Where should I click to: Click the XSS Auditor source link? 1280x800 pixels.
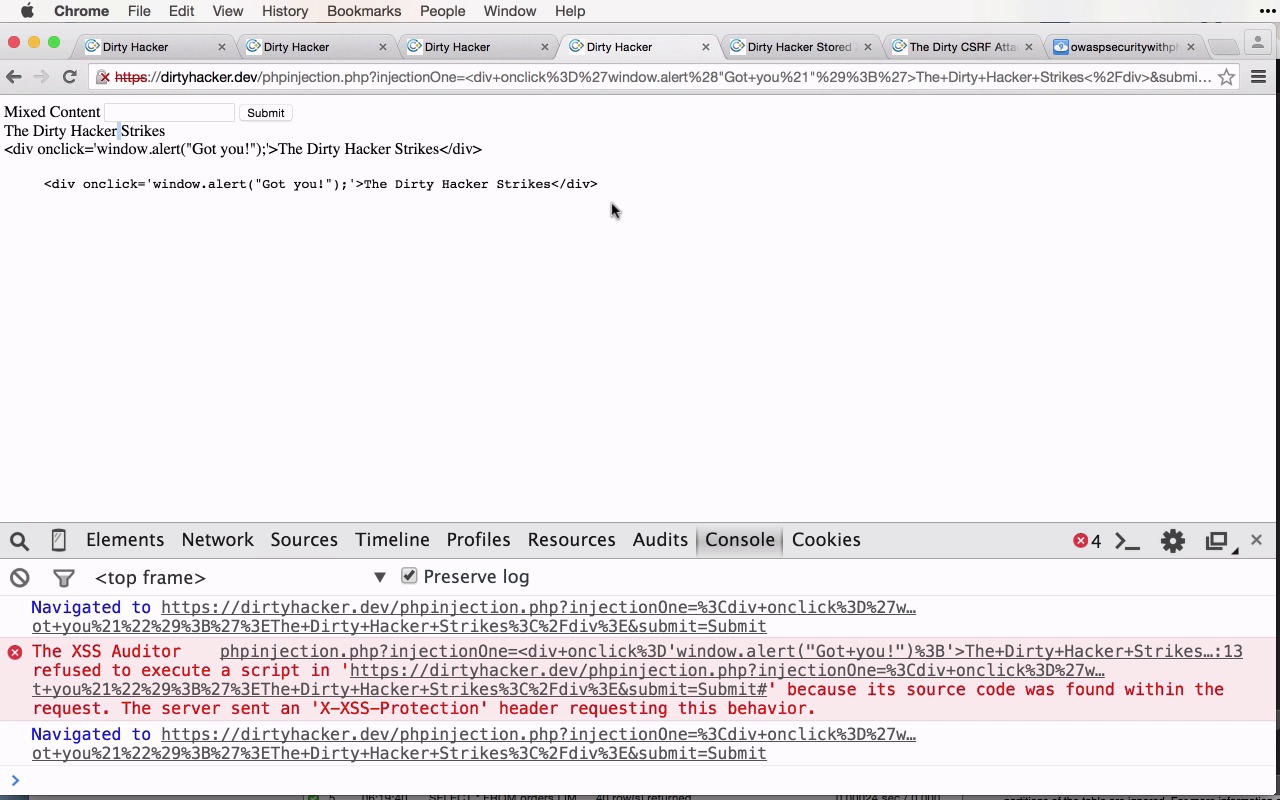tap(731, 651)
